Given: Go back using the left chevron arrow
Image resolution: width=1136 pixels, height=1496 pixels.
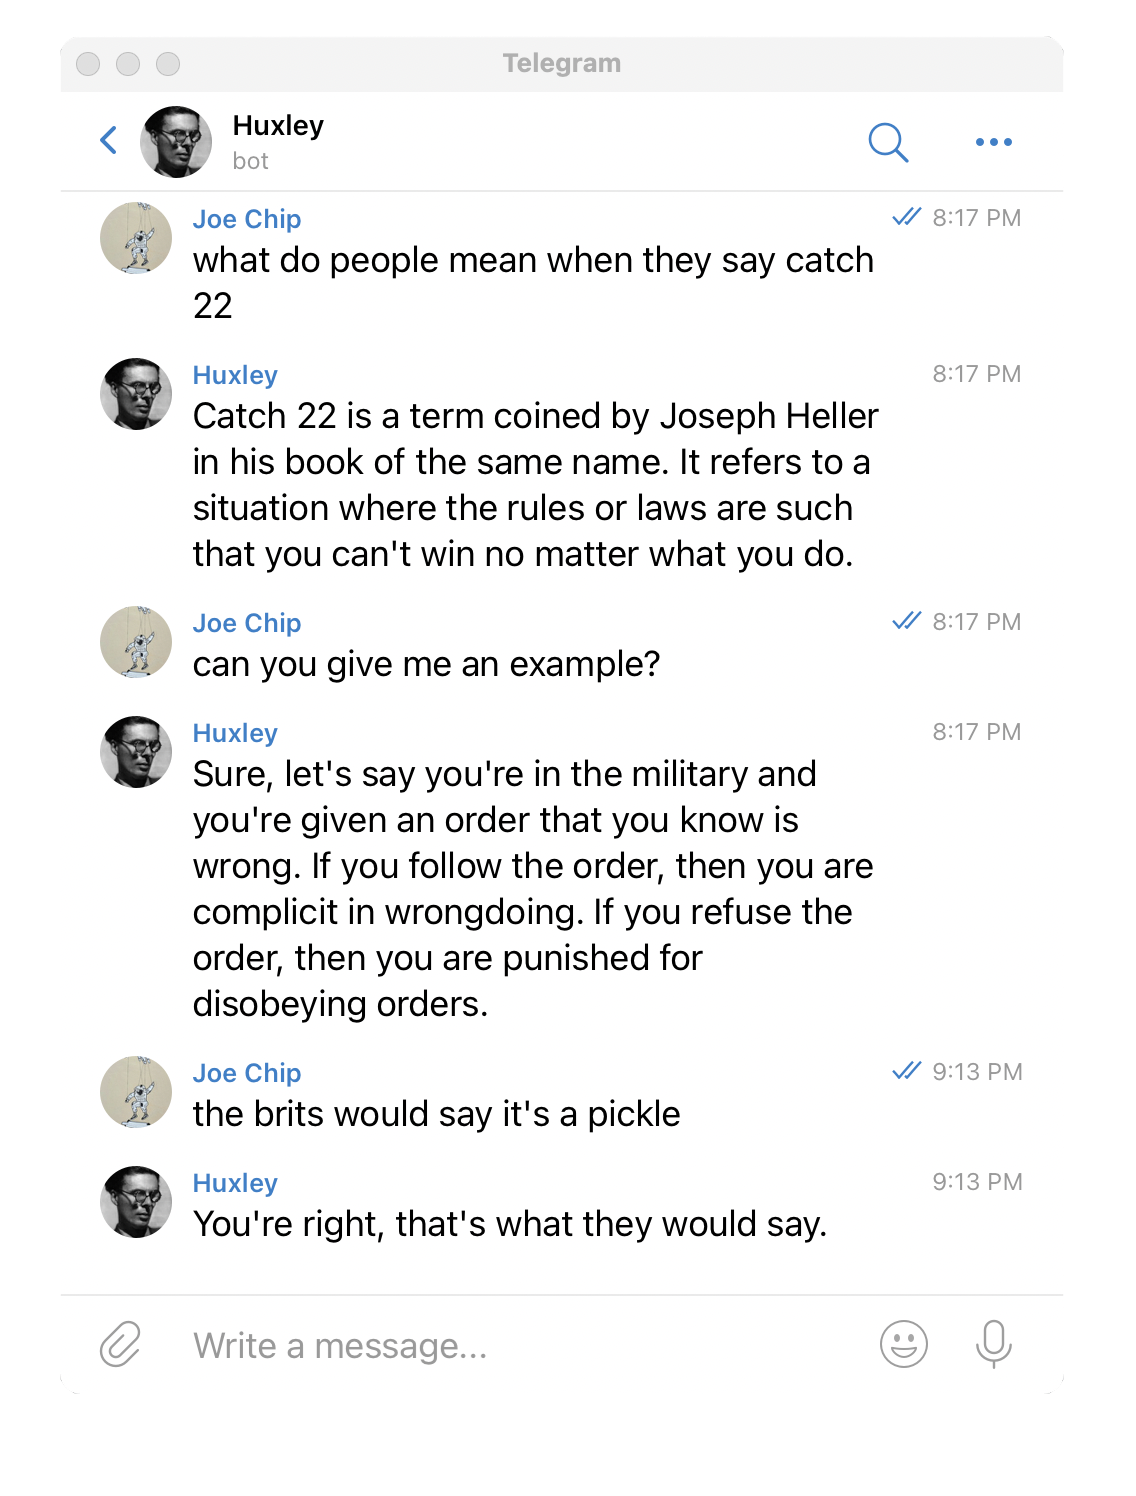Looking at the screenshot, I should pos(109,141).
